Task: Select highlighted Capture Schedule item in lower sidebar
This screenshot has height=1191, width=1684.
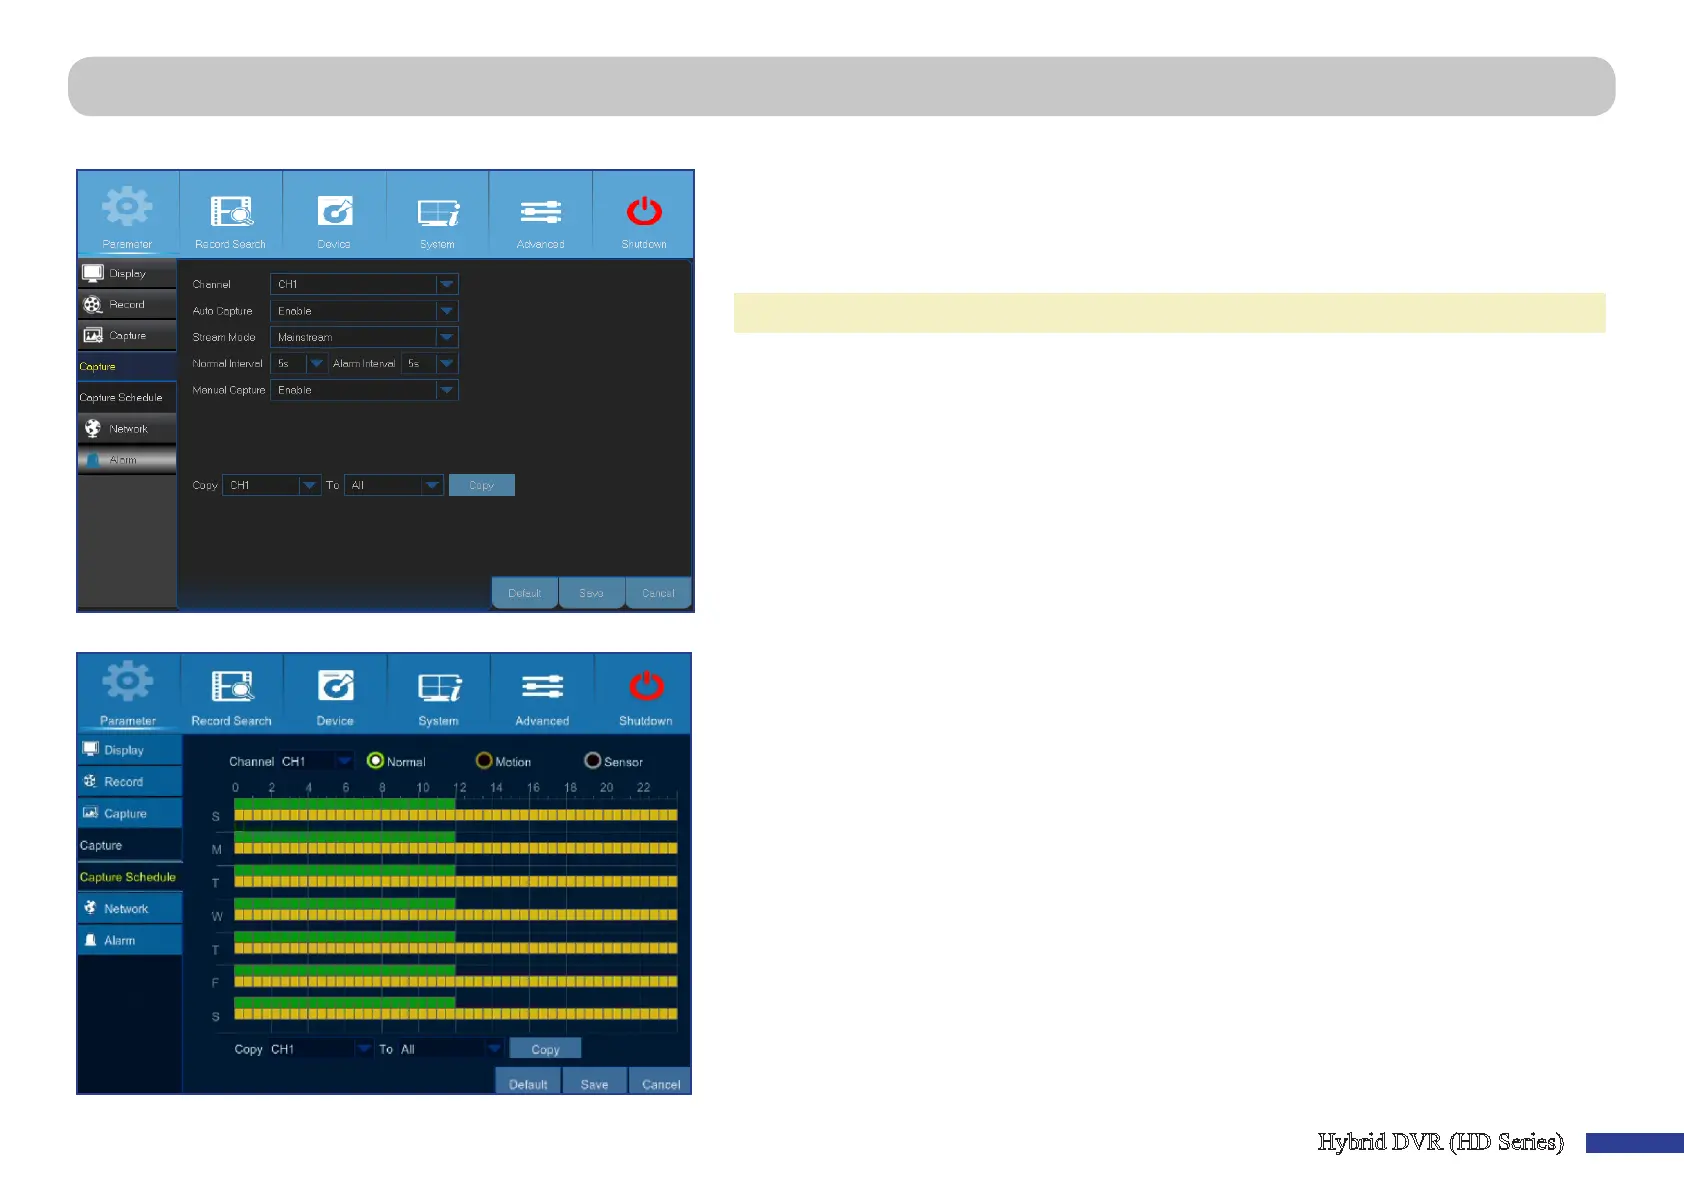Action: pyautogui.click(x=130, y=877)
